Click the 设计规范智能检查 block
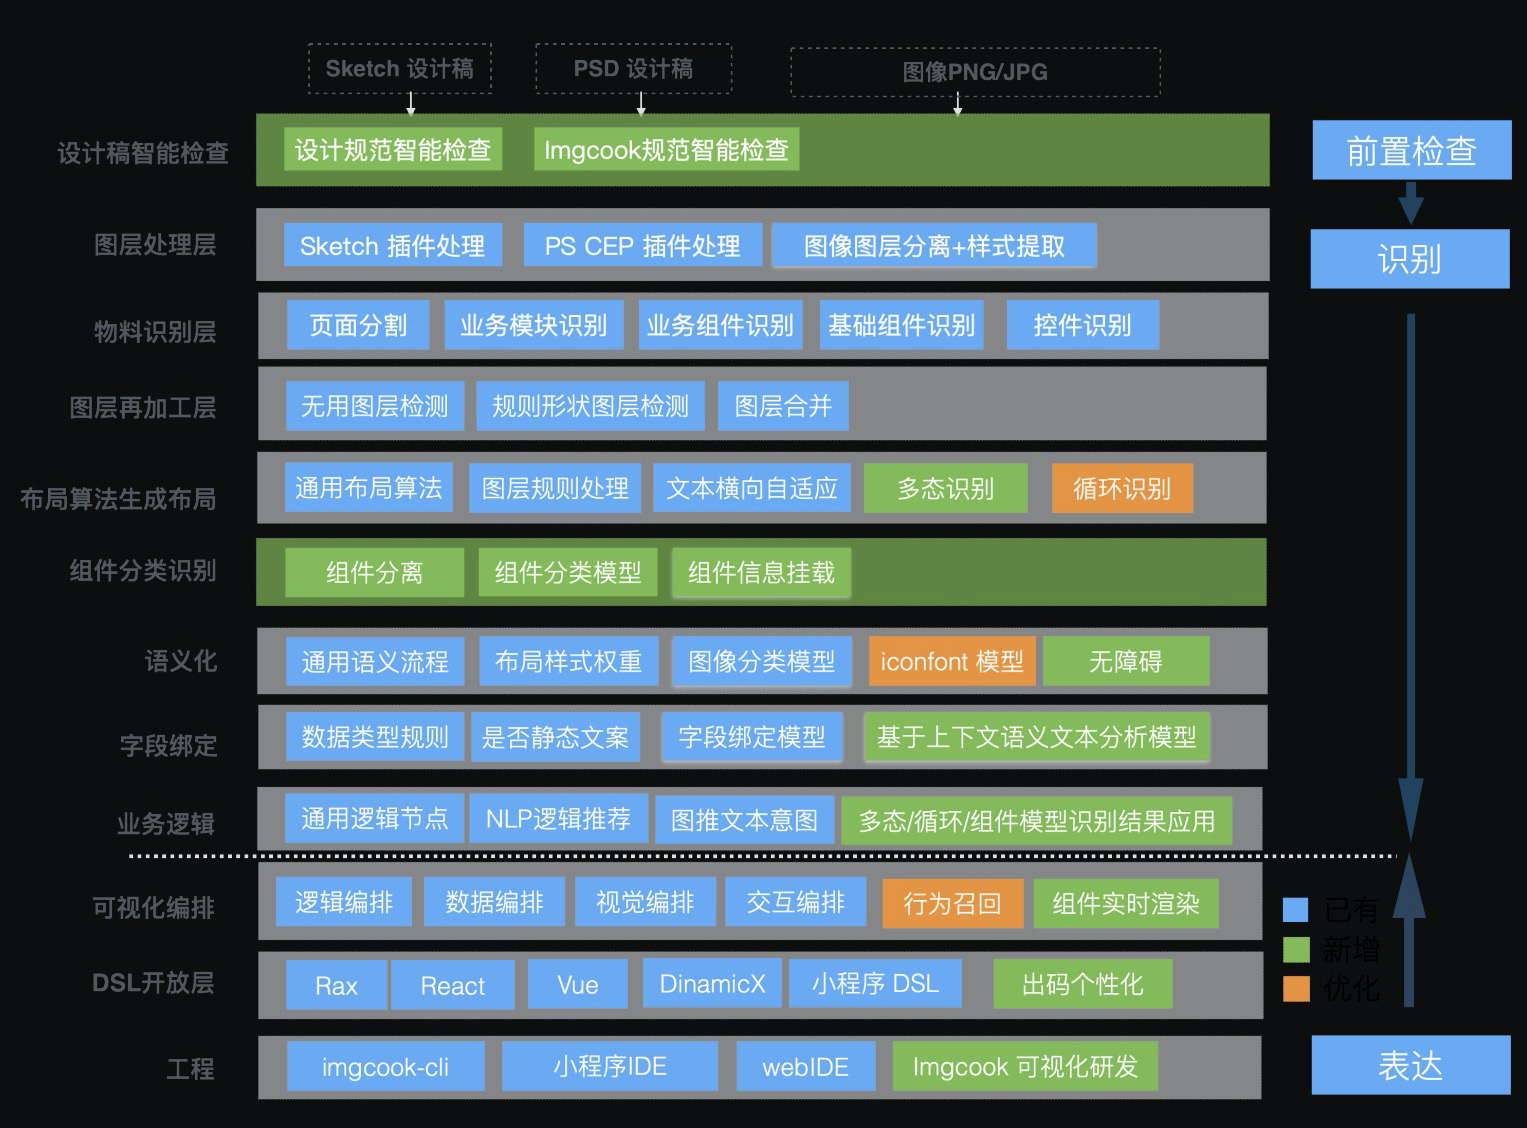Viewport: 1527px width, 1128px height. (x=393, y=150)
